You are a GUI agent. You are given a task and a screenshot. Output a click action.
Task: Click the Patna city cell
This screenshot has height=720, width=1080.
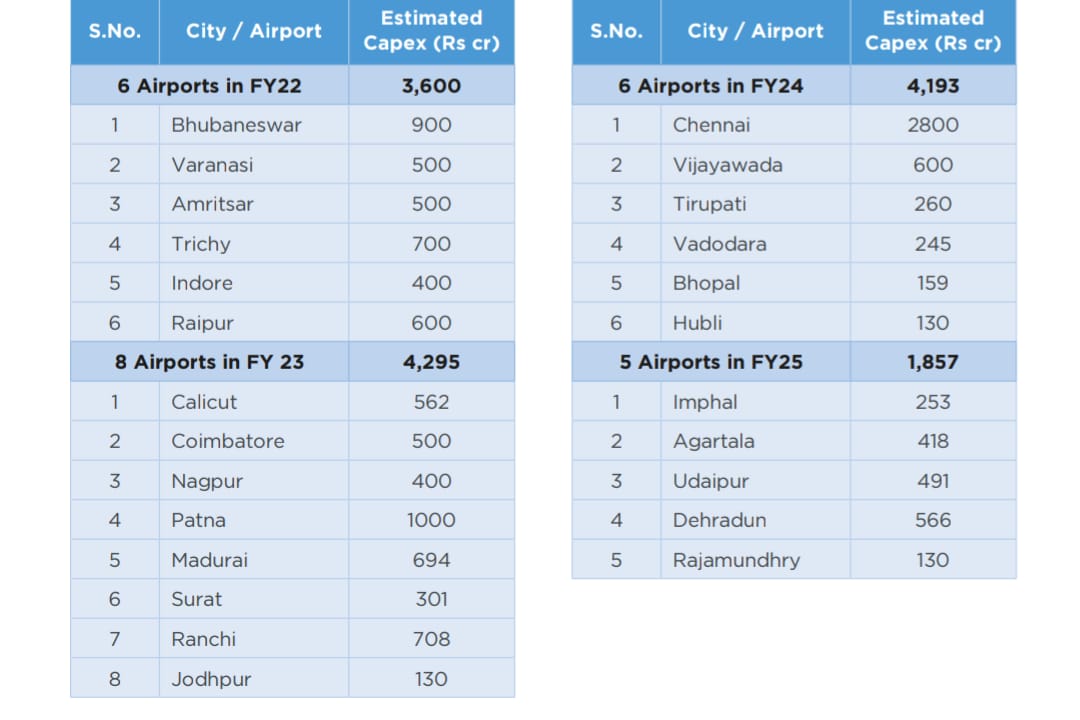tap(198, 520)
